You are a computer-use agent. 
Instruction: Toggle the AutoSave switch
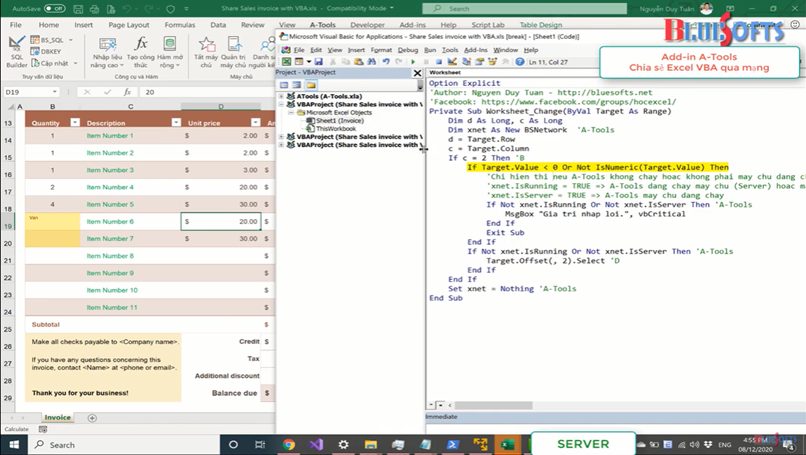pyautogui.click(x=54, y=8)
